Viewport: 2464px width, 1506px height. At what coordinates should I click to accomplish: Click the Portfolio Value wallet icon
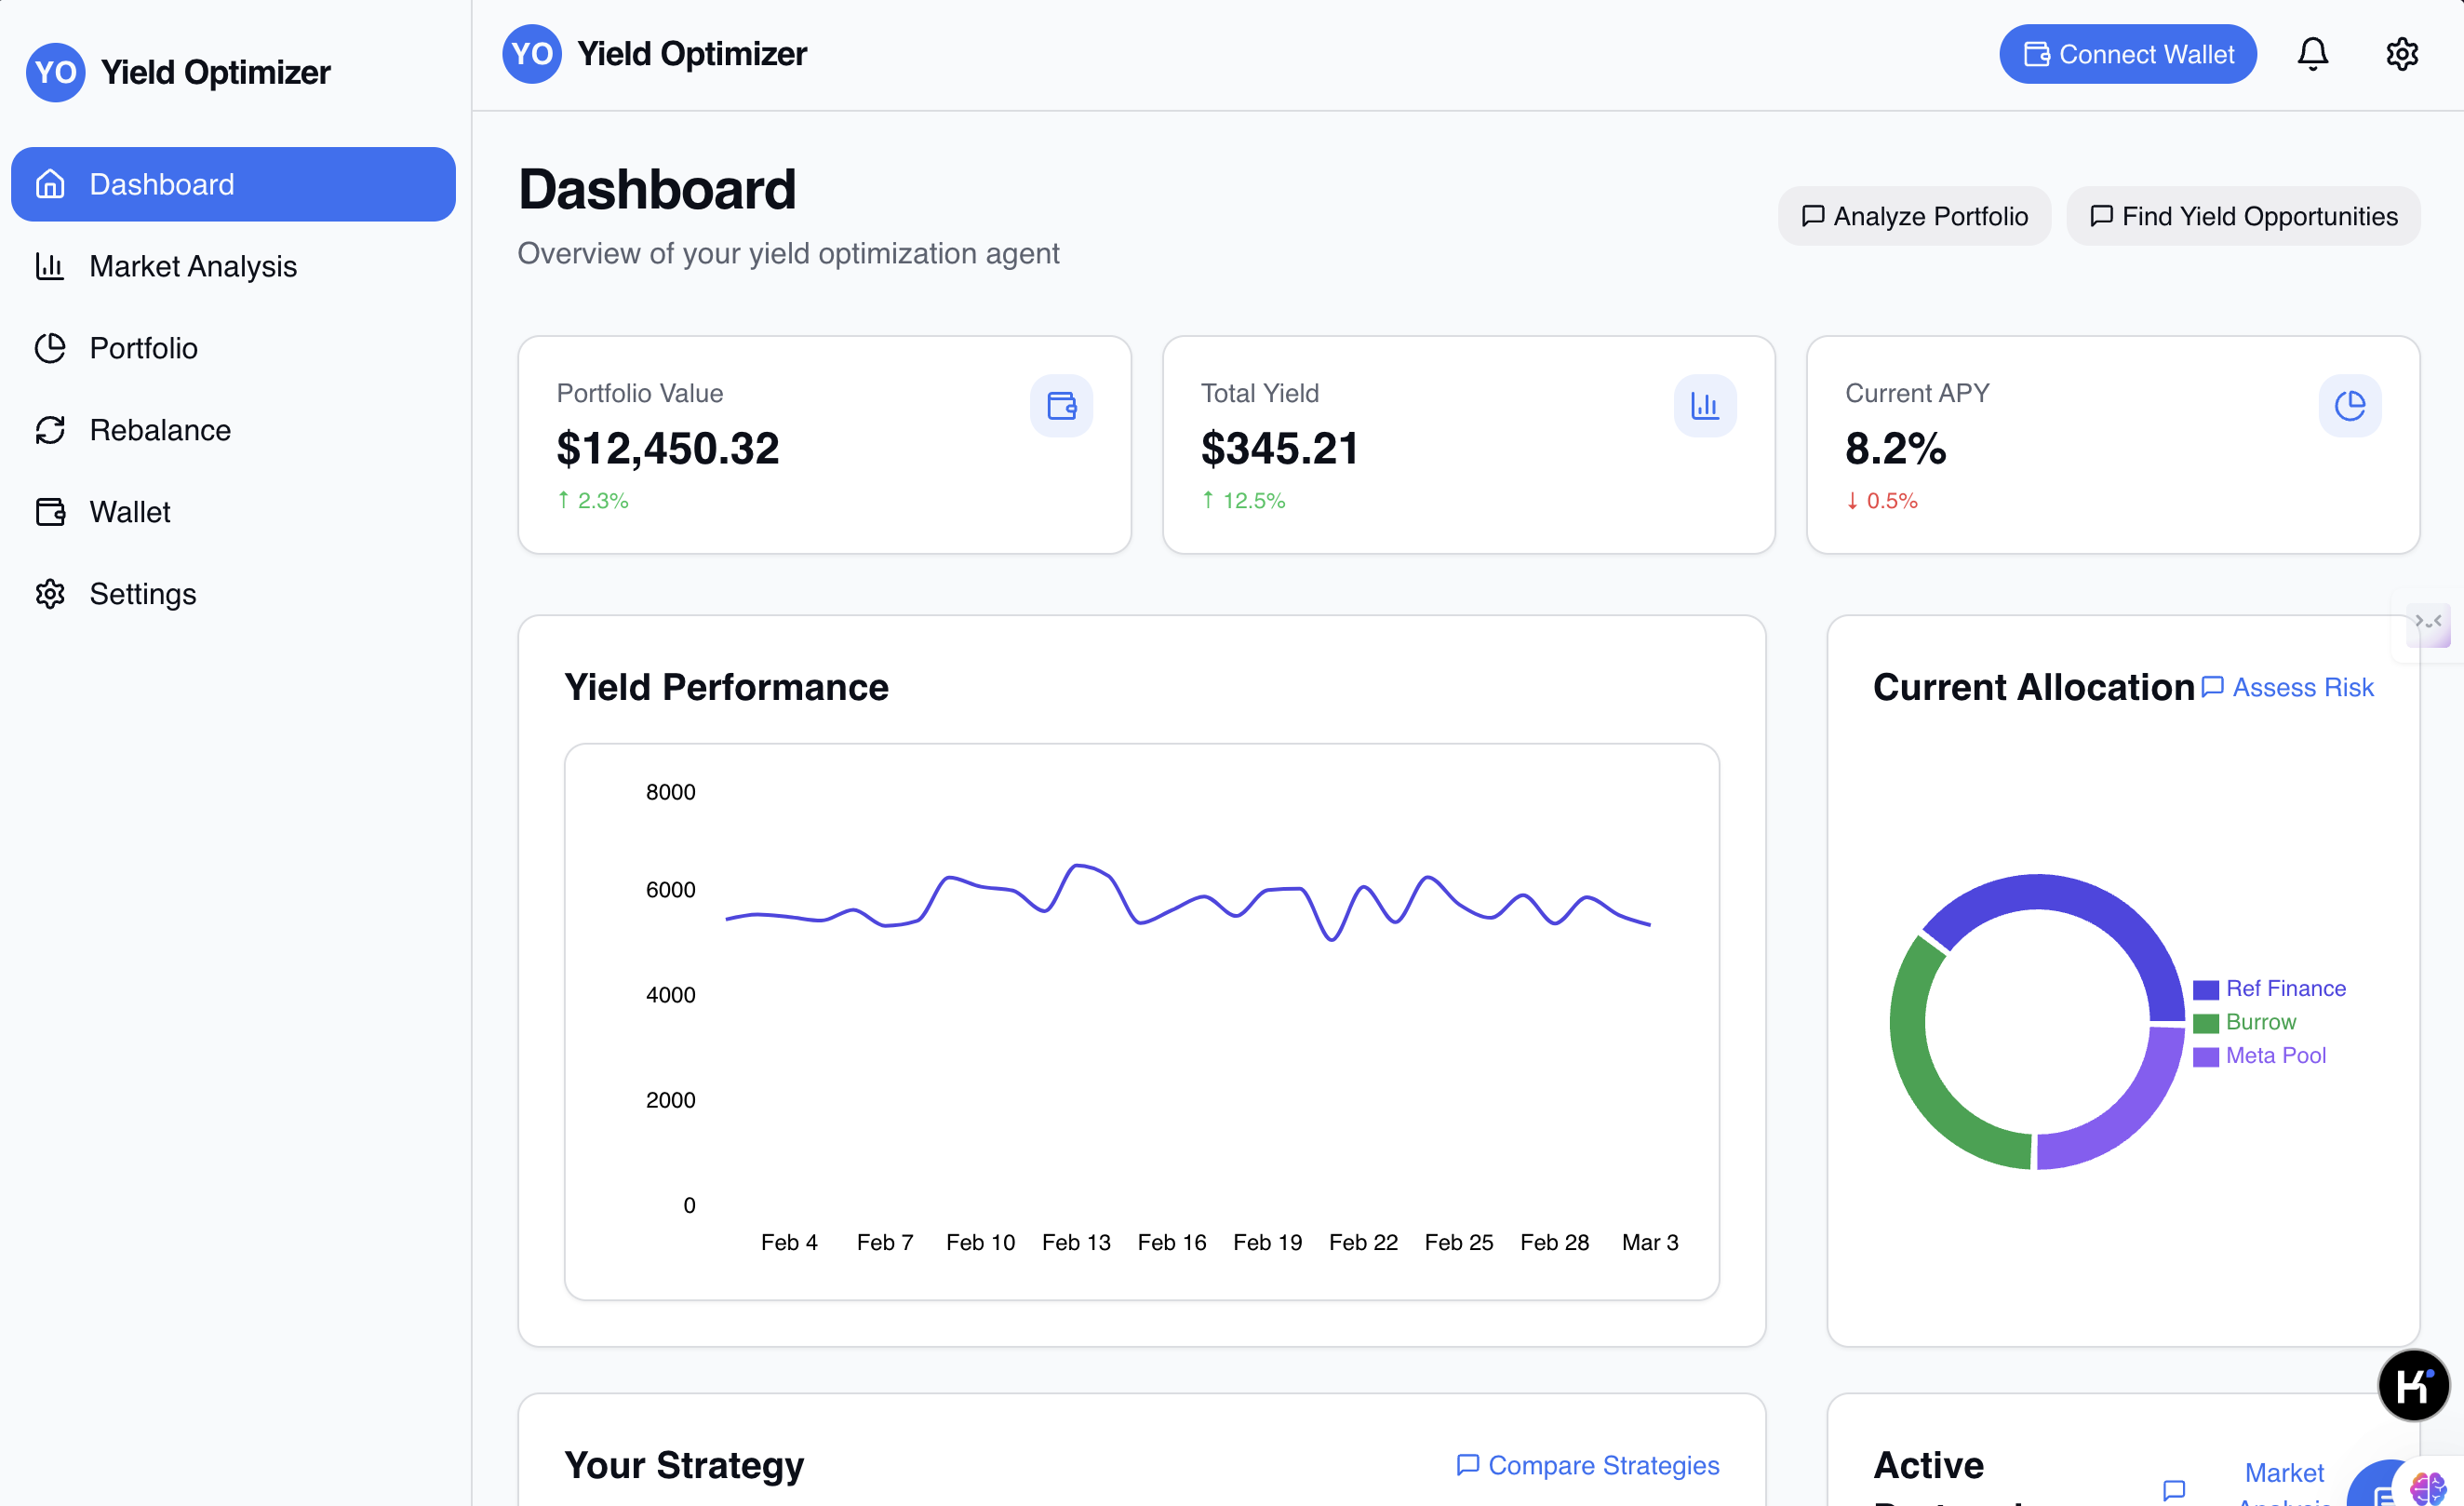coord(1061,405)
